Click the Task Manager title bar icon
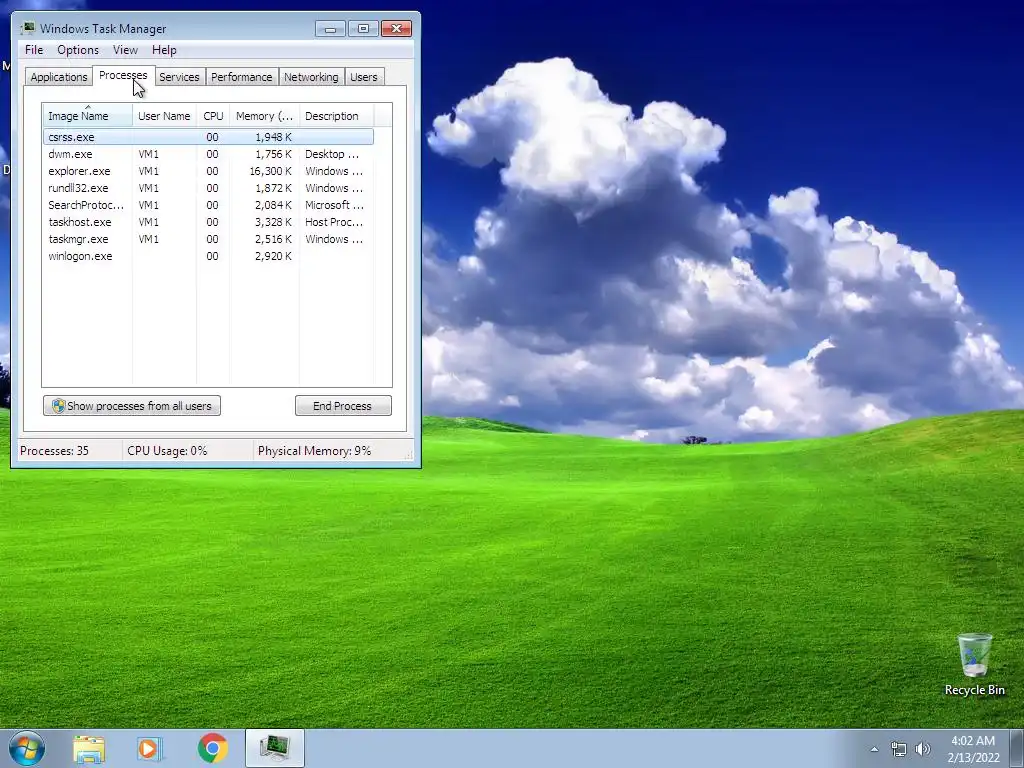Image resolution: width=1024 pixels, height=768 pixels. pos(28,28)
